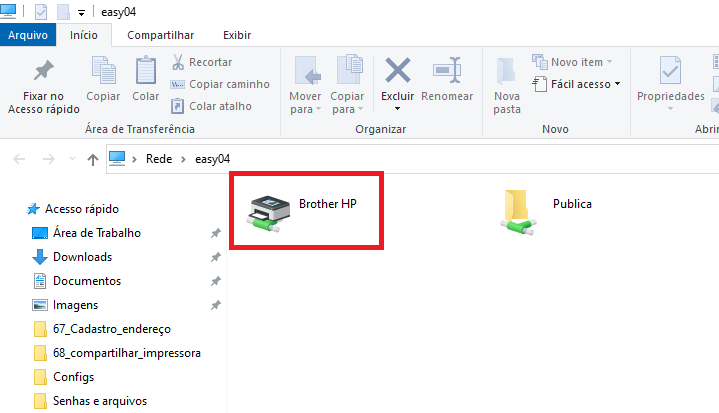Click the Renomear icon
The height and width of the screenshot is (413, 719).
pyautogui.click(x=447, y=70)
